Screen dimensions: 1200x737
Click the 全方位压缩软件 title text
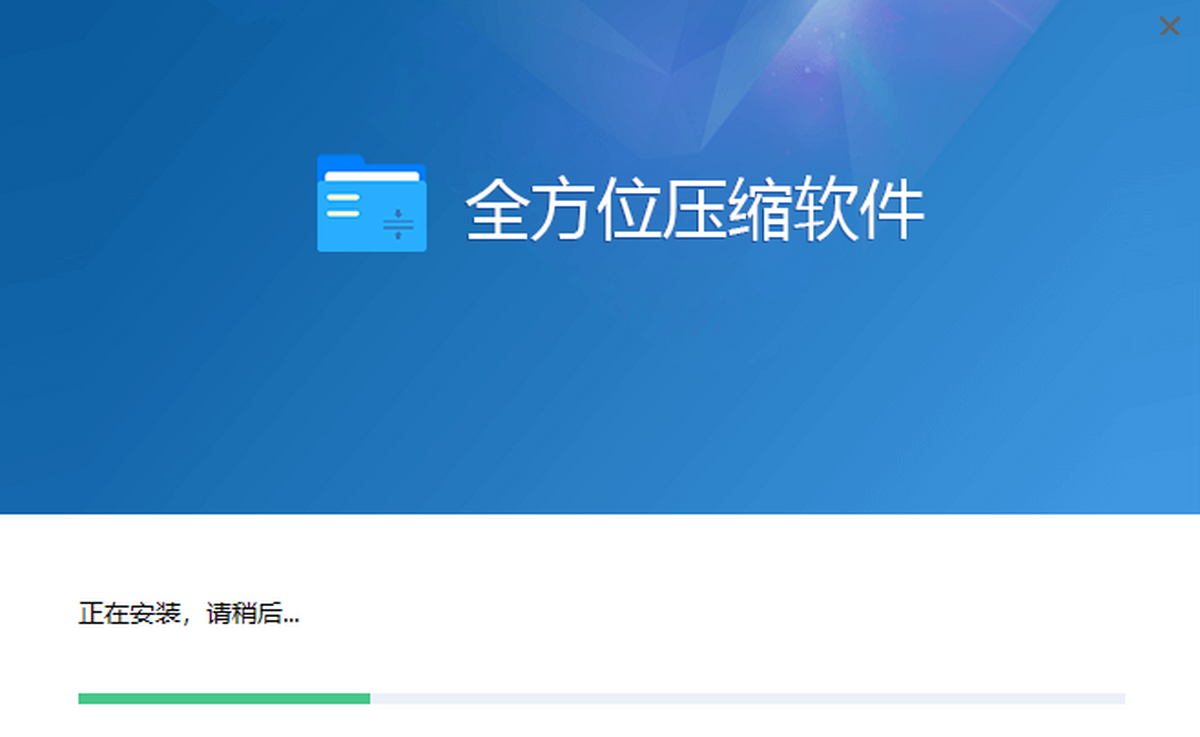(x=695, y=211)
